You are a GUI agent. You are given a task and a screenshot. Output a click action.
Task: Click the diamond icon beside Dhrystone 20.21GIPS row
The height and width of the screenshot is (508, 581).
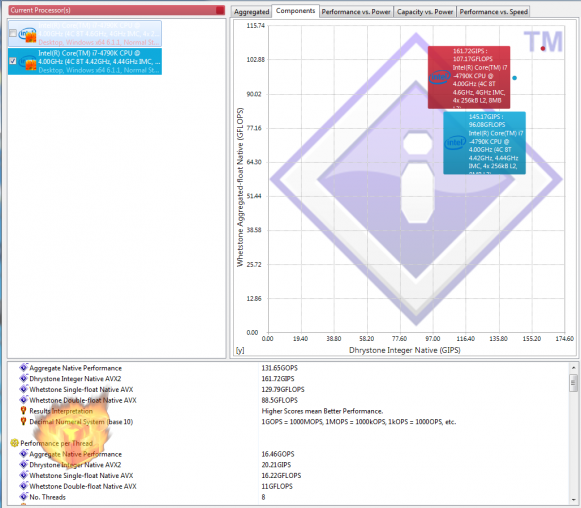tap(24, 465)
